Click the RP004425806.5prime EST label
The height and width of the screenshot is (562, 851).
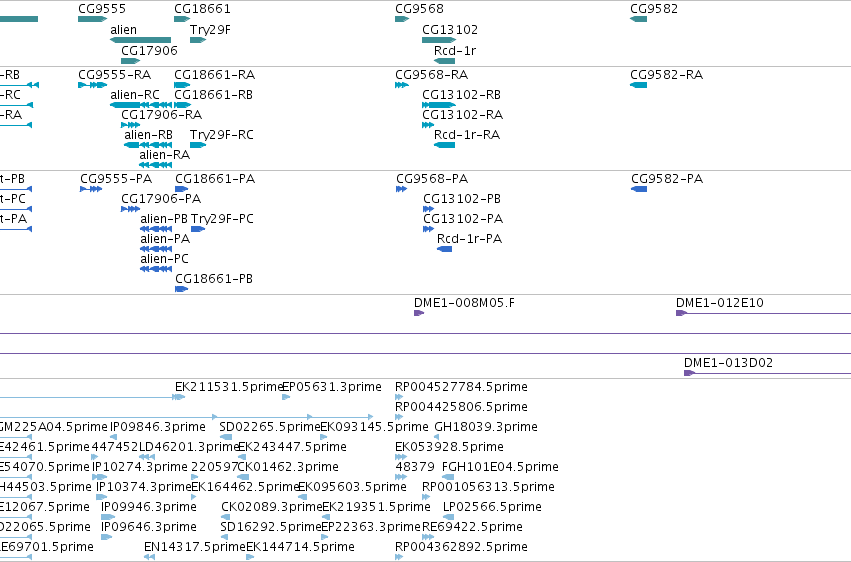click(461, 407)
